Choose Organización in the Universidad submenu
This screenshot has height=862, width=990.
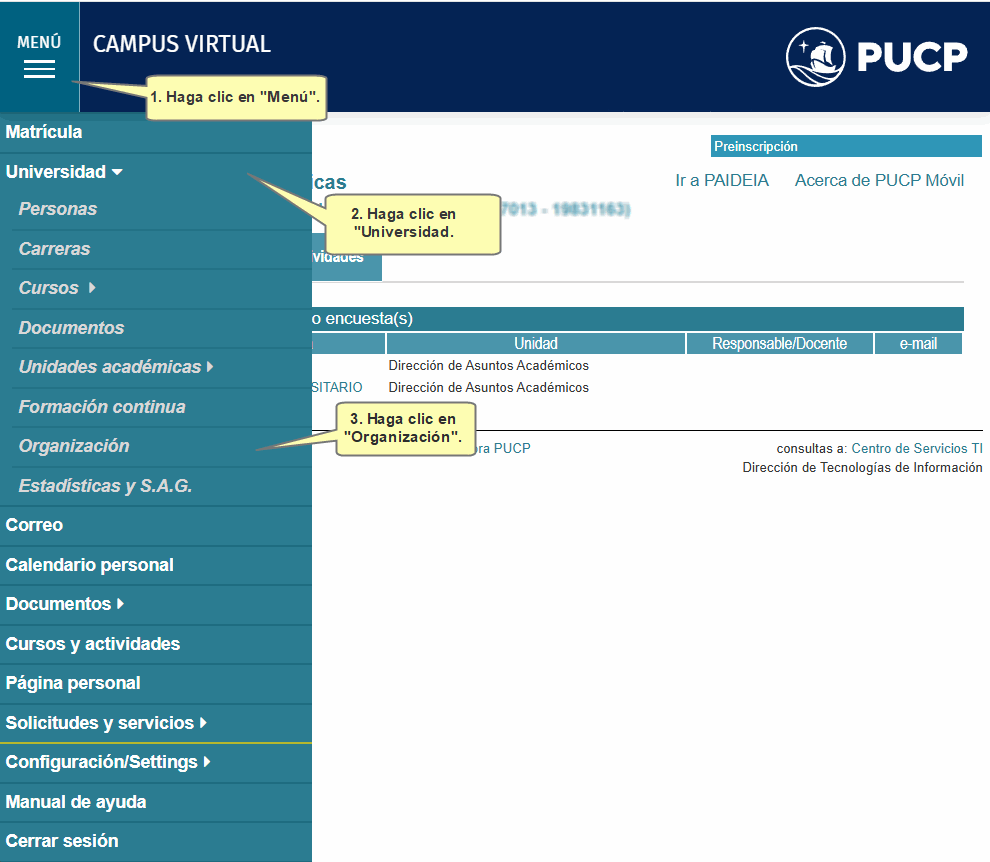click(x=74, y=446)
